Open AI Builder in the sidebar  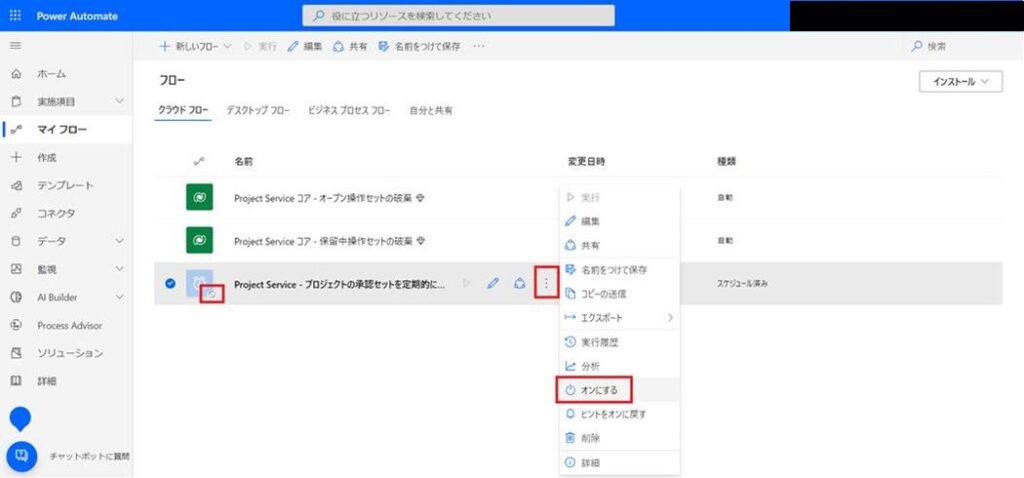tap(57, 297)
